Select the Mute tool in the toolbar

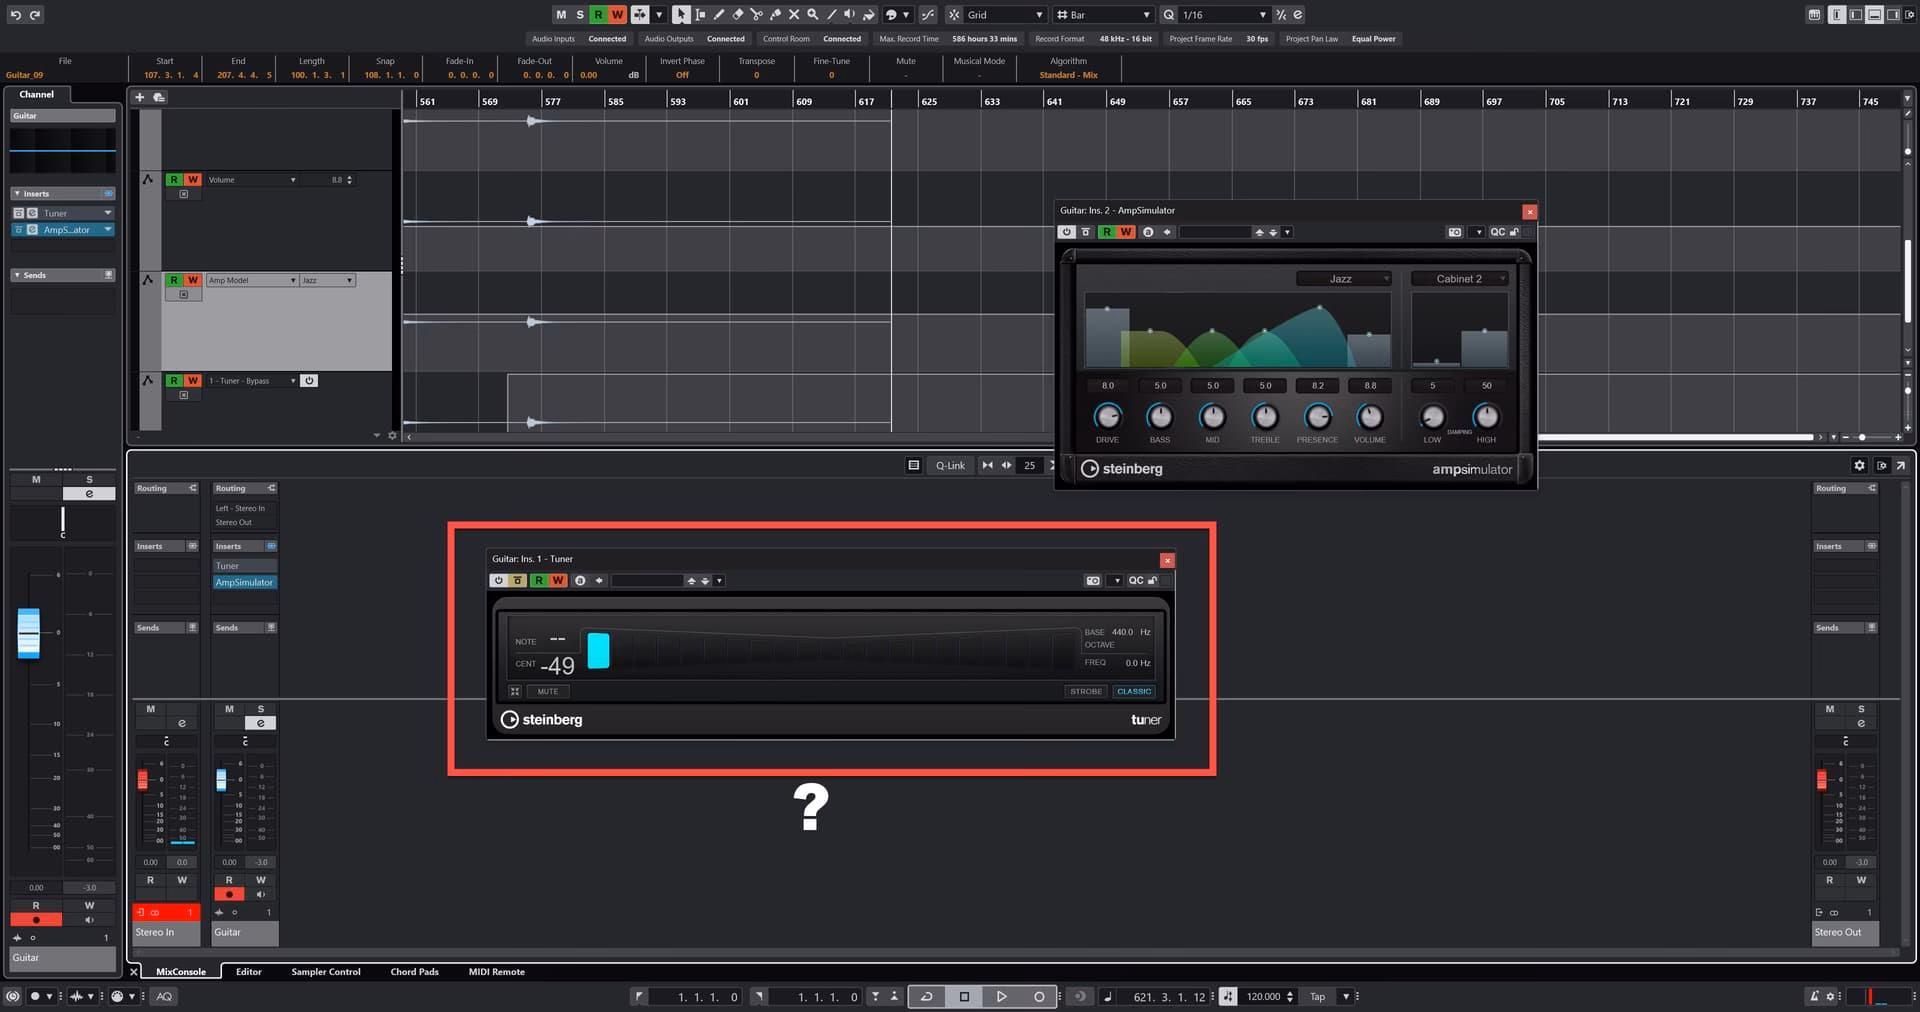(x=794, y=15)
